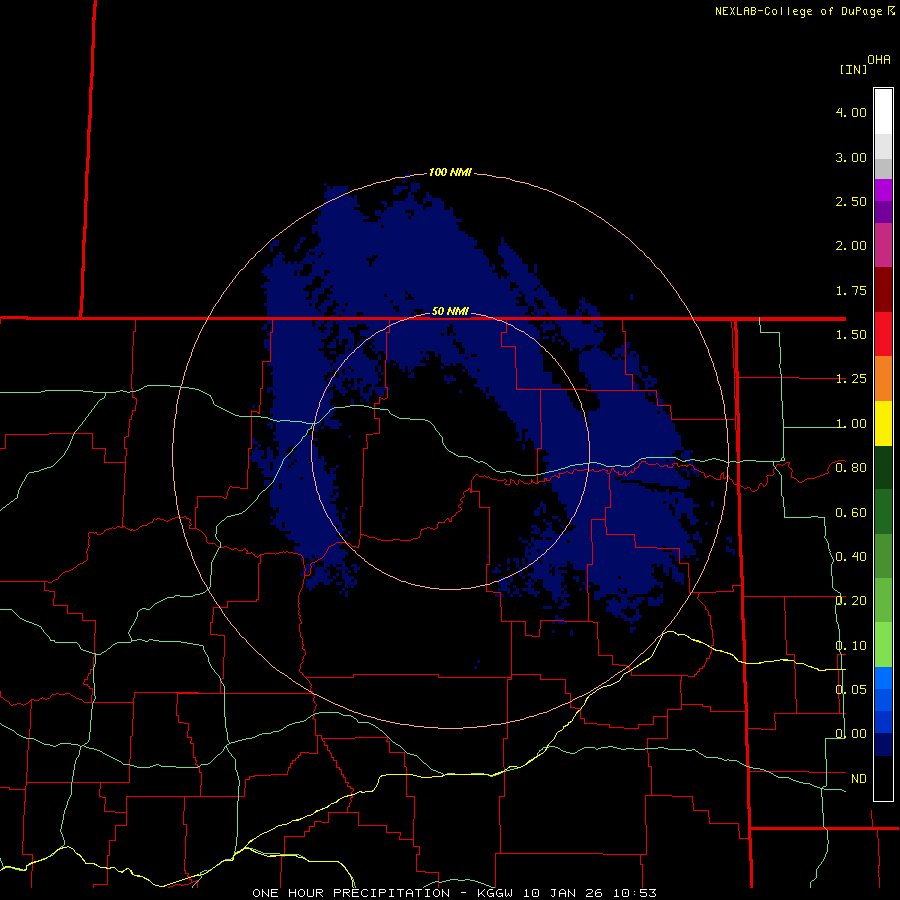This screenshot has height=900, width=900.
Task: Click the 1.75 legend value
Action: pyautogui.click(x=851, y=290)
